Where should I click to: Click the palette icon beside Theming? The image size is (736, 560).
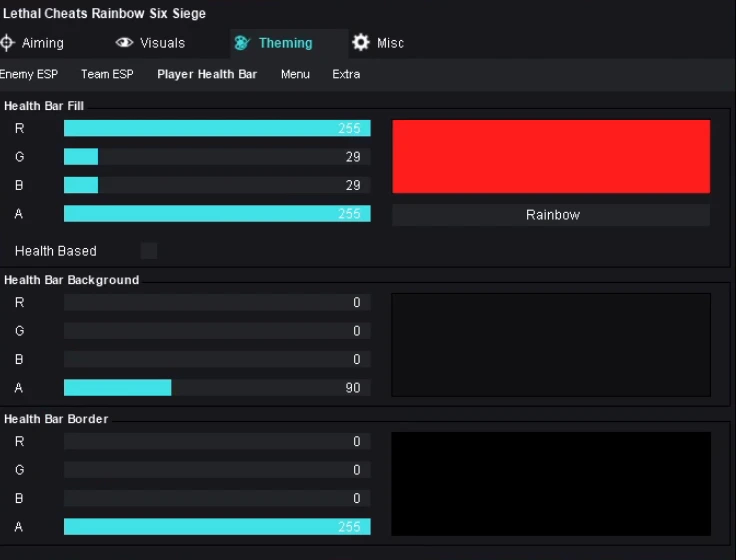[241, 43]
